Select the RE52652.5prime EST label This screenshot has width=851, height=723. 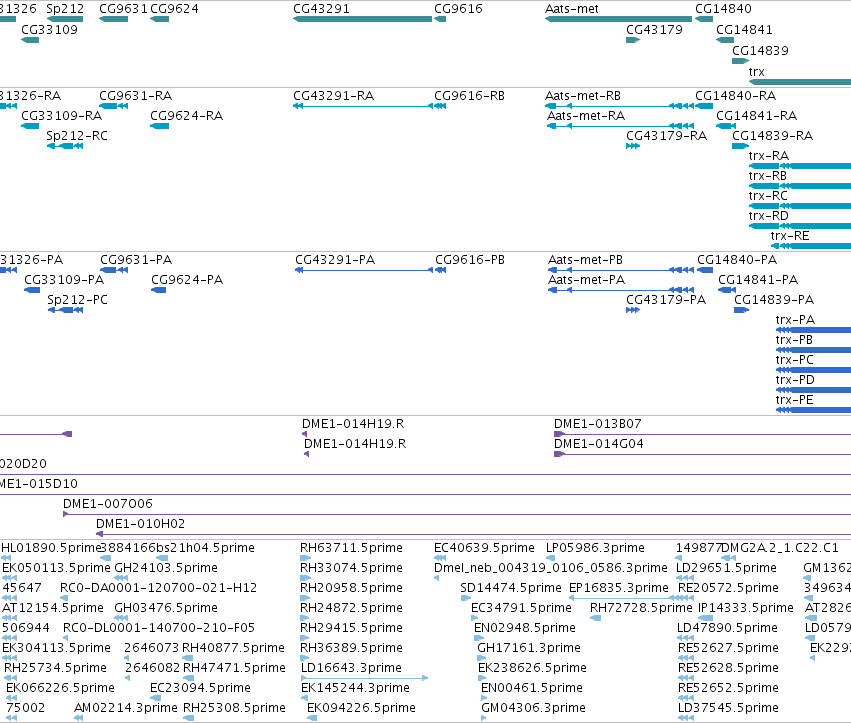728,688
